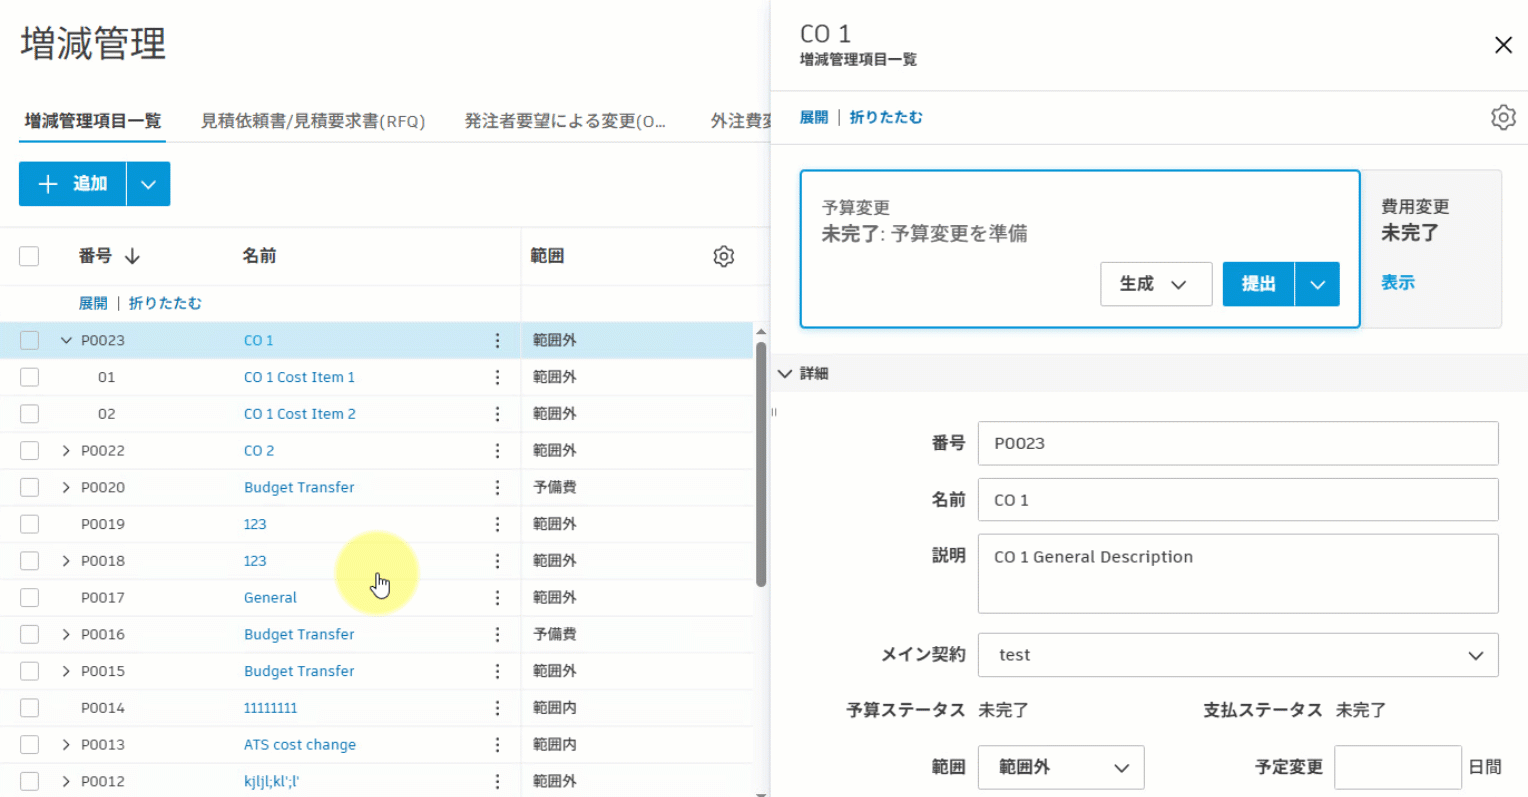This screenshot has height=797, width=1528.
Task: Check the select-all checkbox in the table header
Action: pyautogui.click(x=29, y=256)
